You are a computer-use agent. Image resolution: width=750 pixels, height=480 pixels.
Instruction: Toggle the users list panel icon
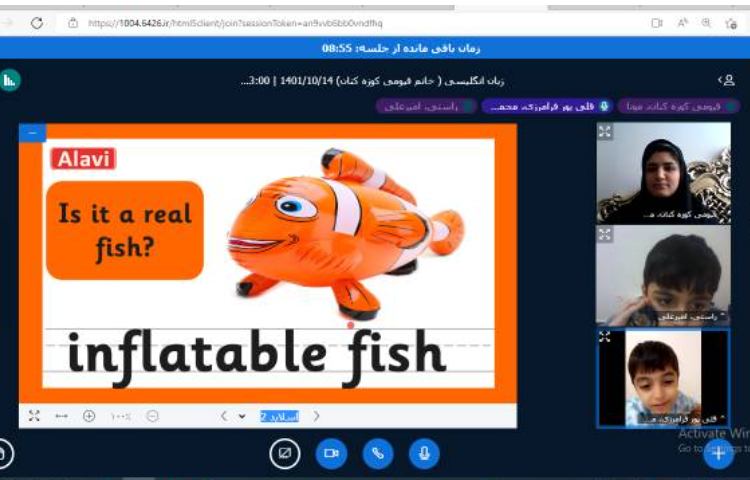point(727,80)
